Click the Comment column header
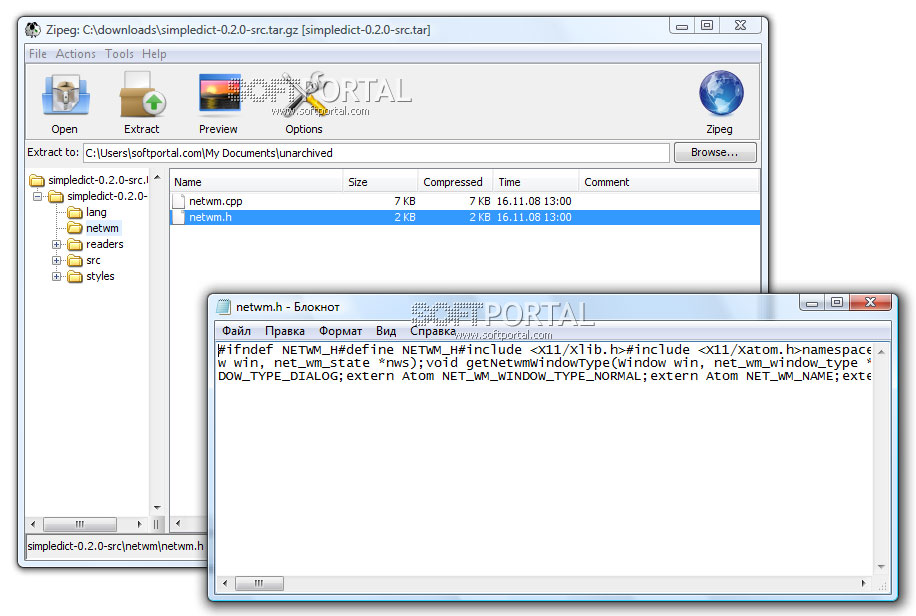 [x=669, y=182]
